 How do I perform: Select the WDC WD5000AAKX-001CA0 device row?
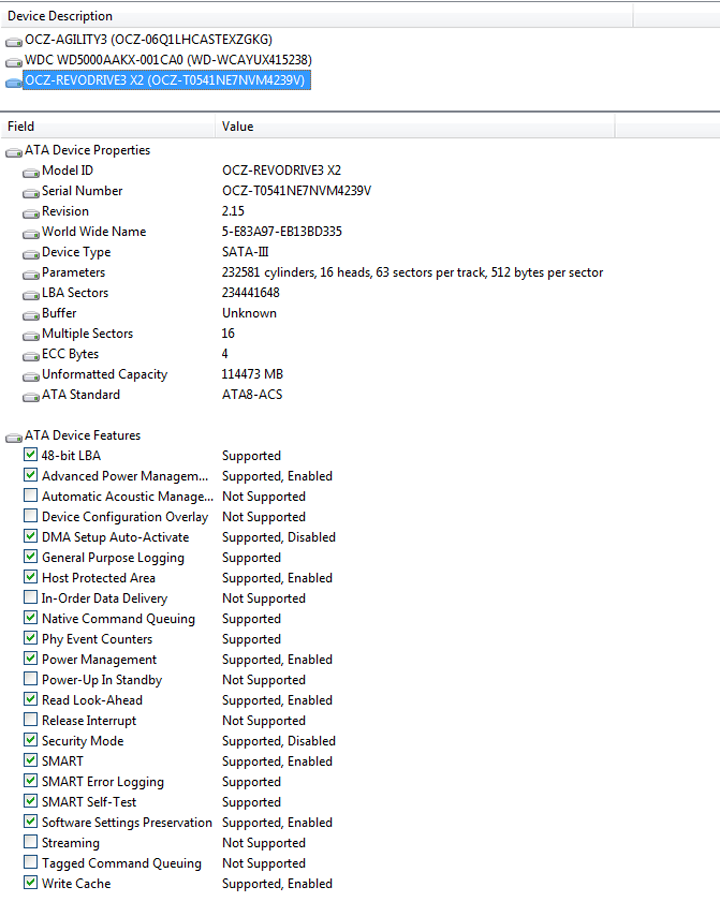[168, 60]
